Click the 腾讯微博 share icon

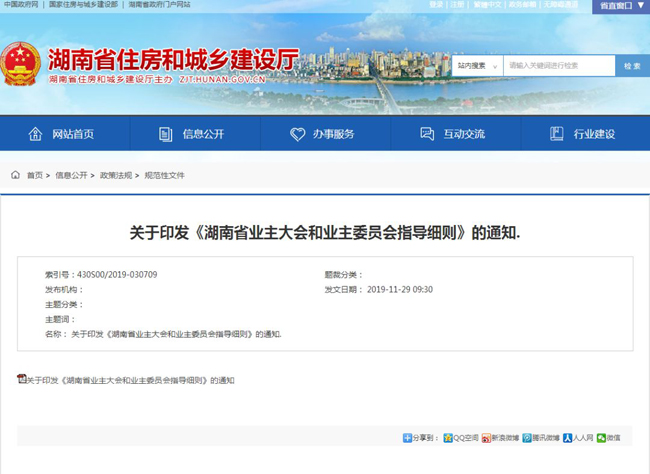tap(526, 438)
